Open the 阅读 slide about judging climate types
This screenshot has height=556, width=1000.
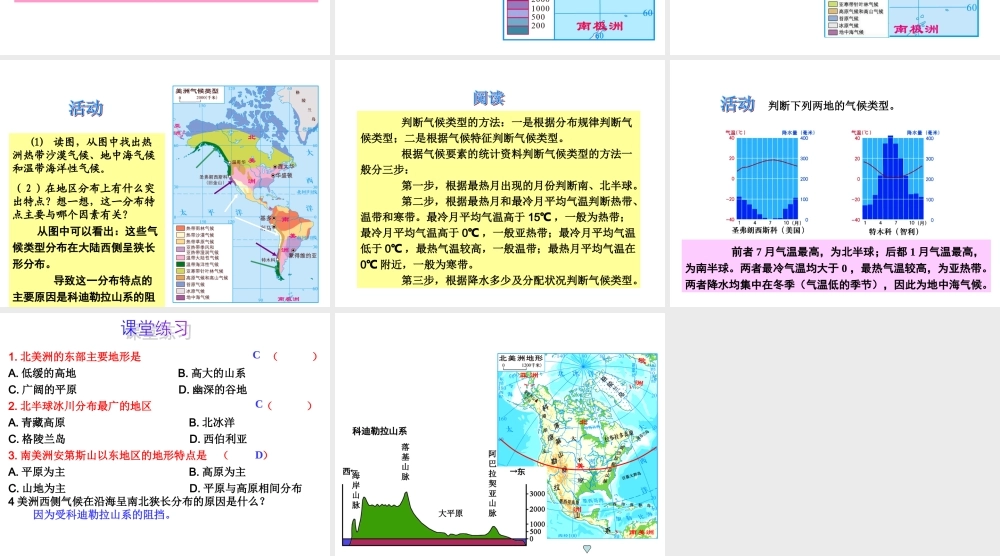499,183
